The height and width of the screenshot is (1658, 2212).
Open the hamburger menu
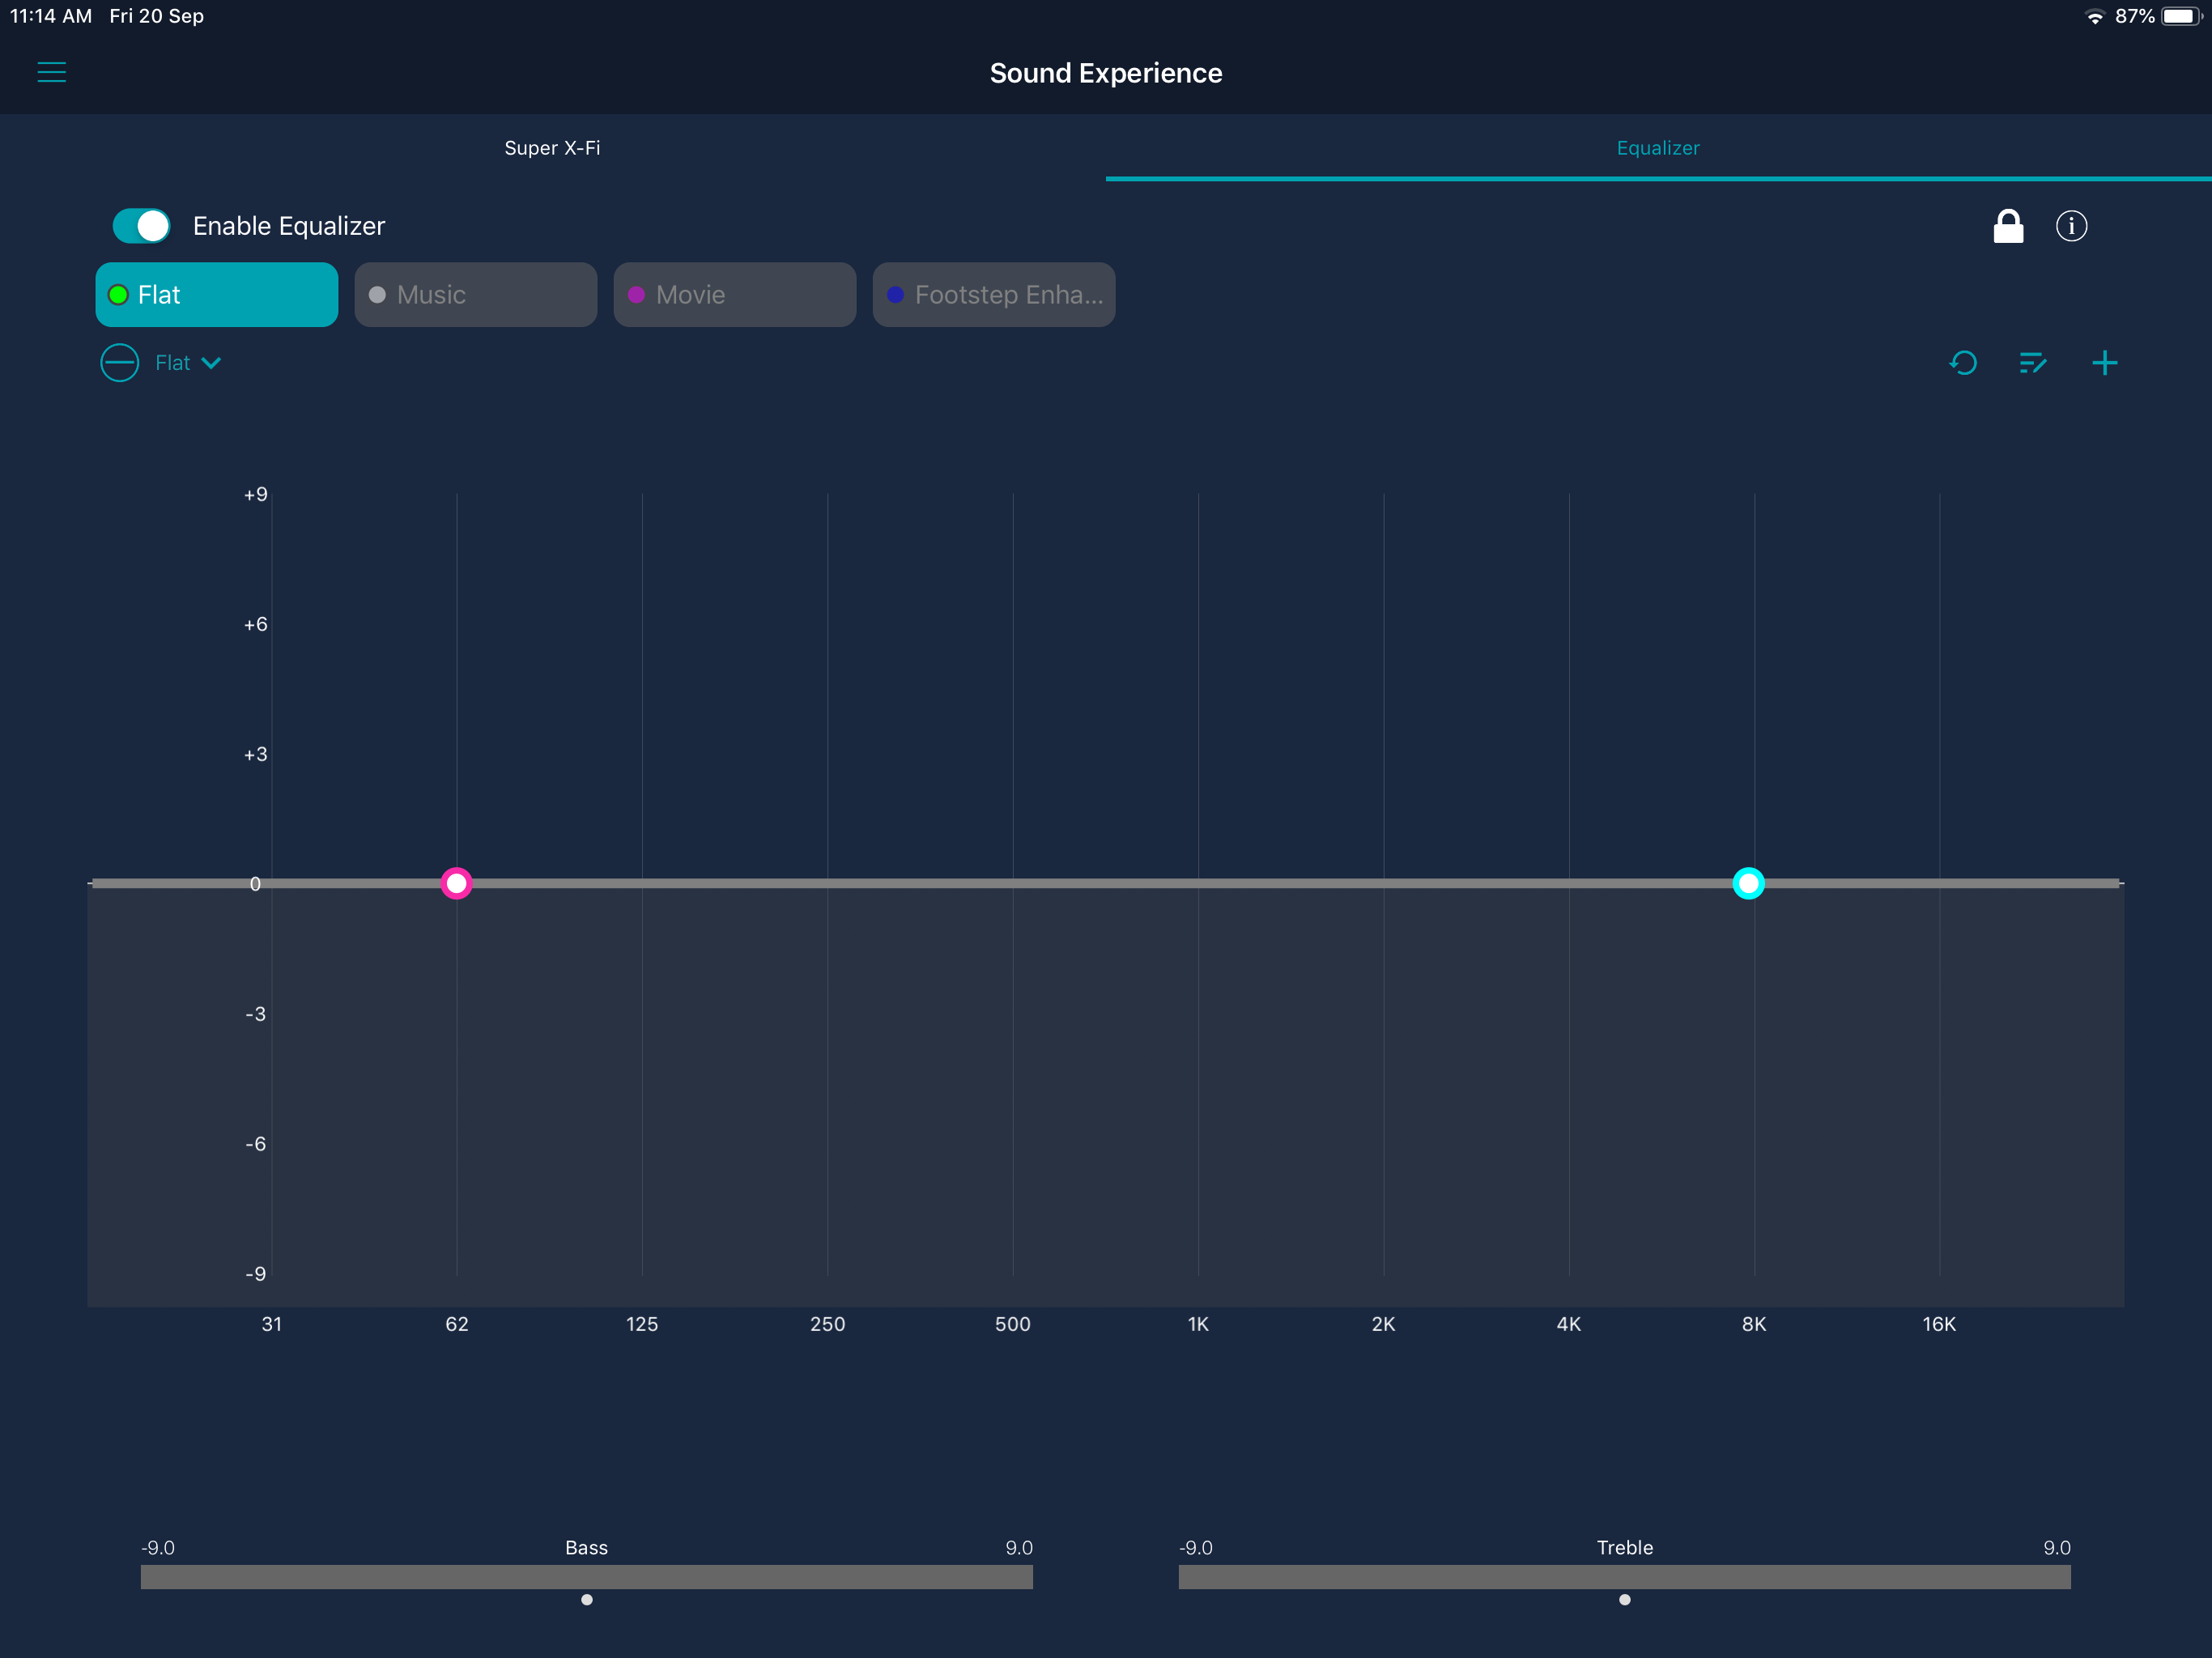[52, 72]
